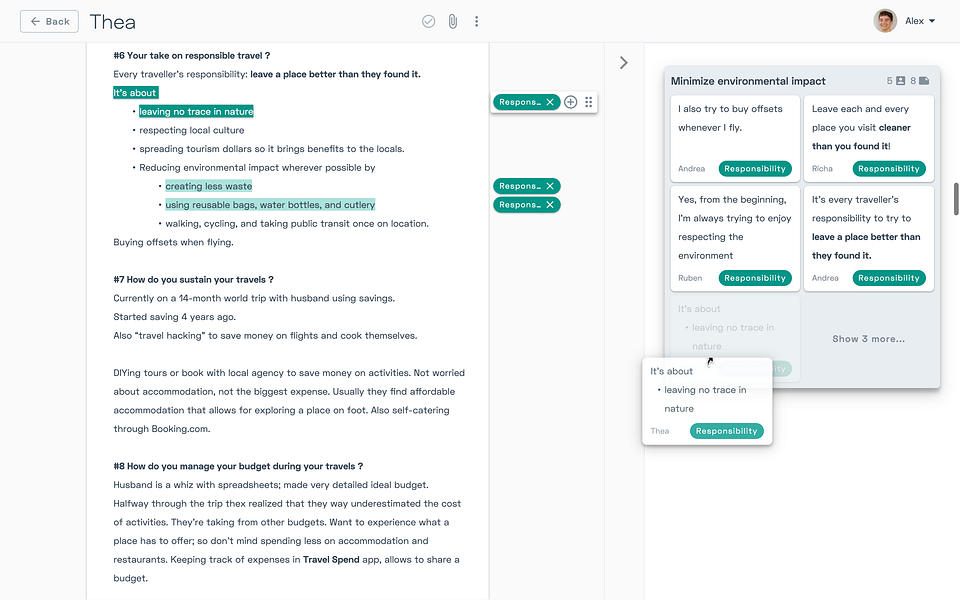The width and height of the screenshot is (960, 600).
Task: Click 'Ruben' author label on card
Action: tap(690, 278)
